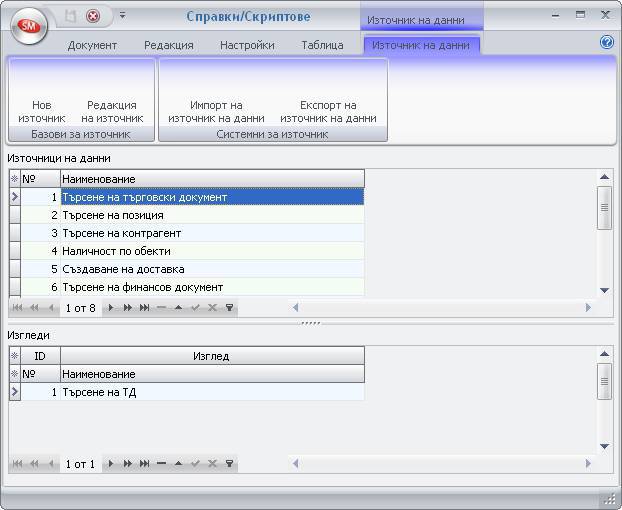Screen dimensions: 622x510
Task: Click right scroll arrow in Изгледи horizontal scrollbar
Action: pyautogui.click(x=588, y=463)
